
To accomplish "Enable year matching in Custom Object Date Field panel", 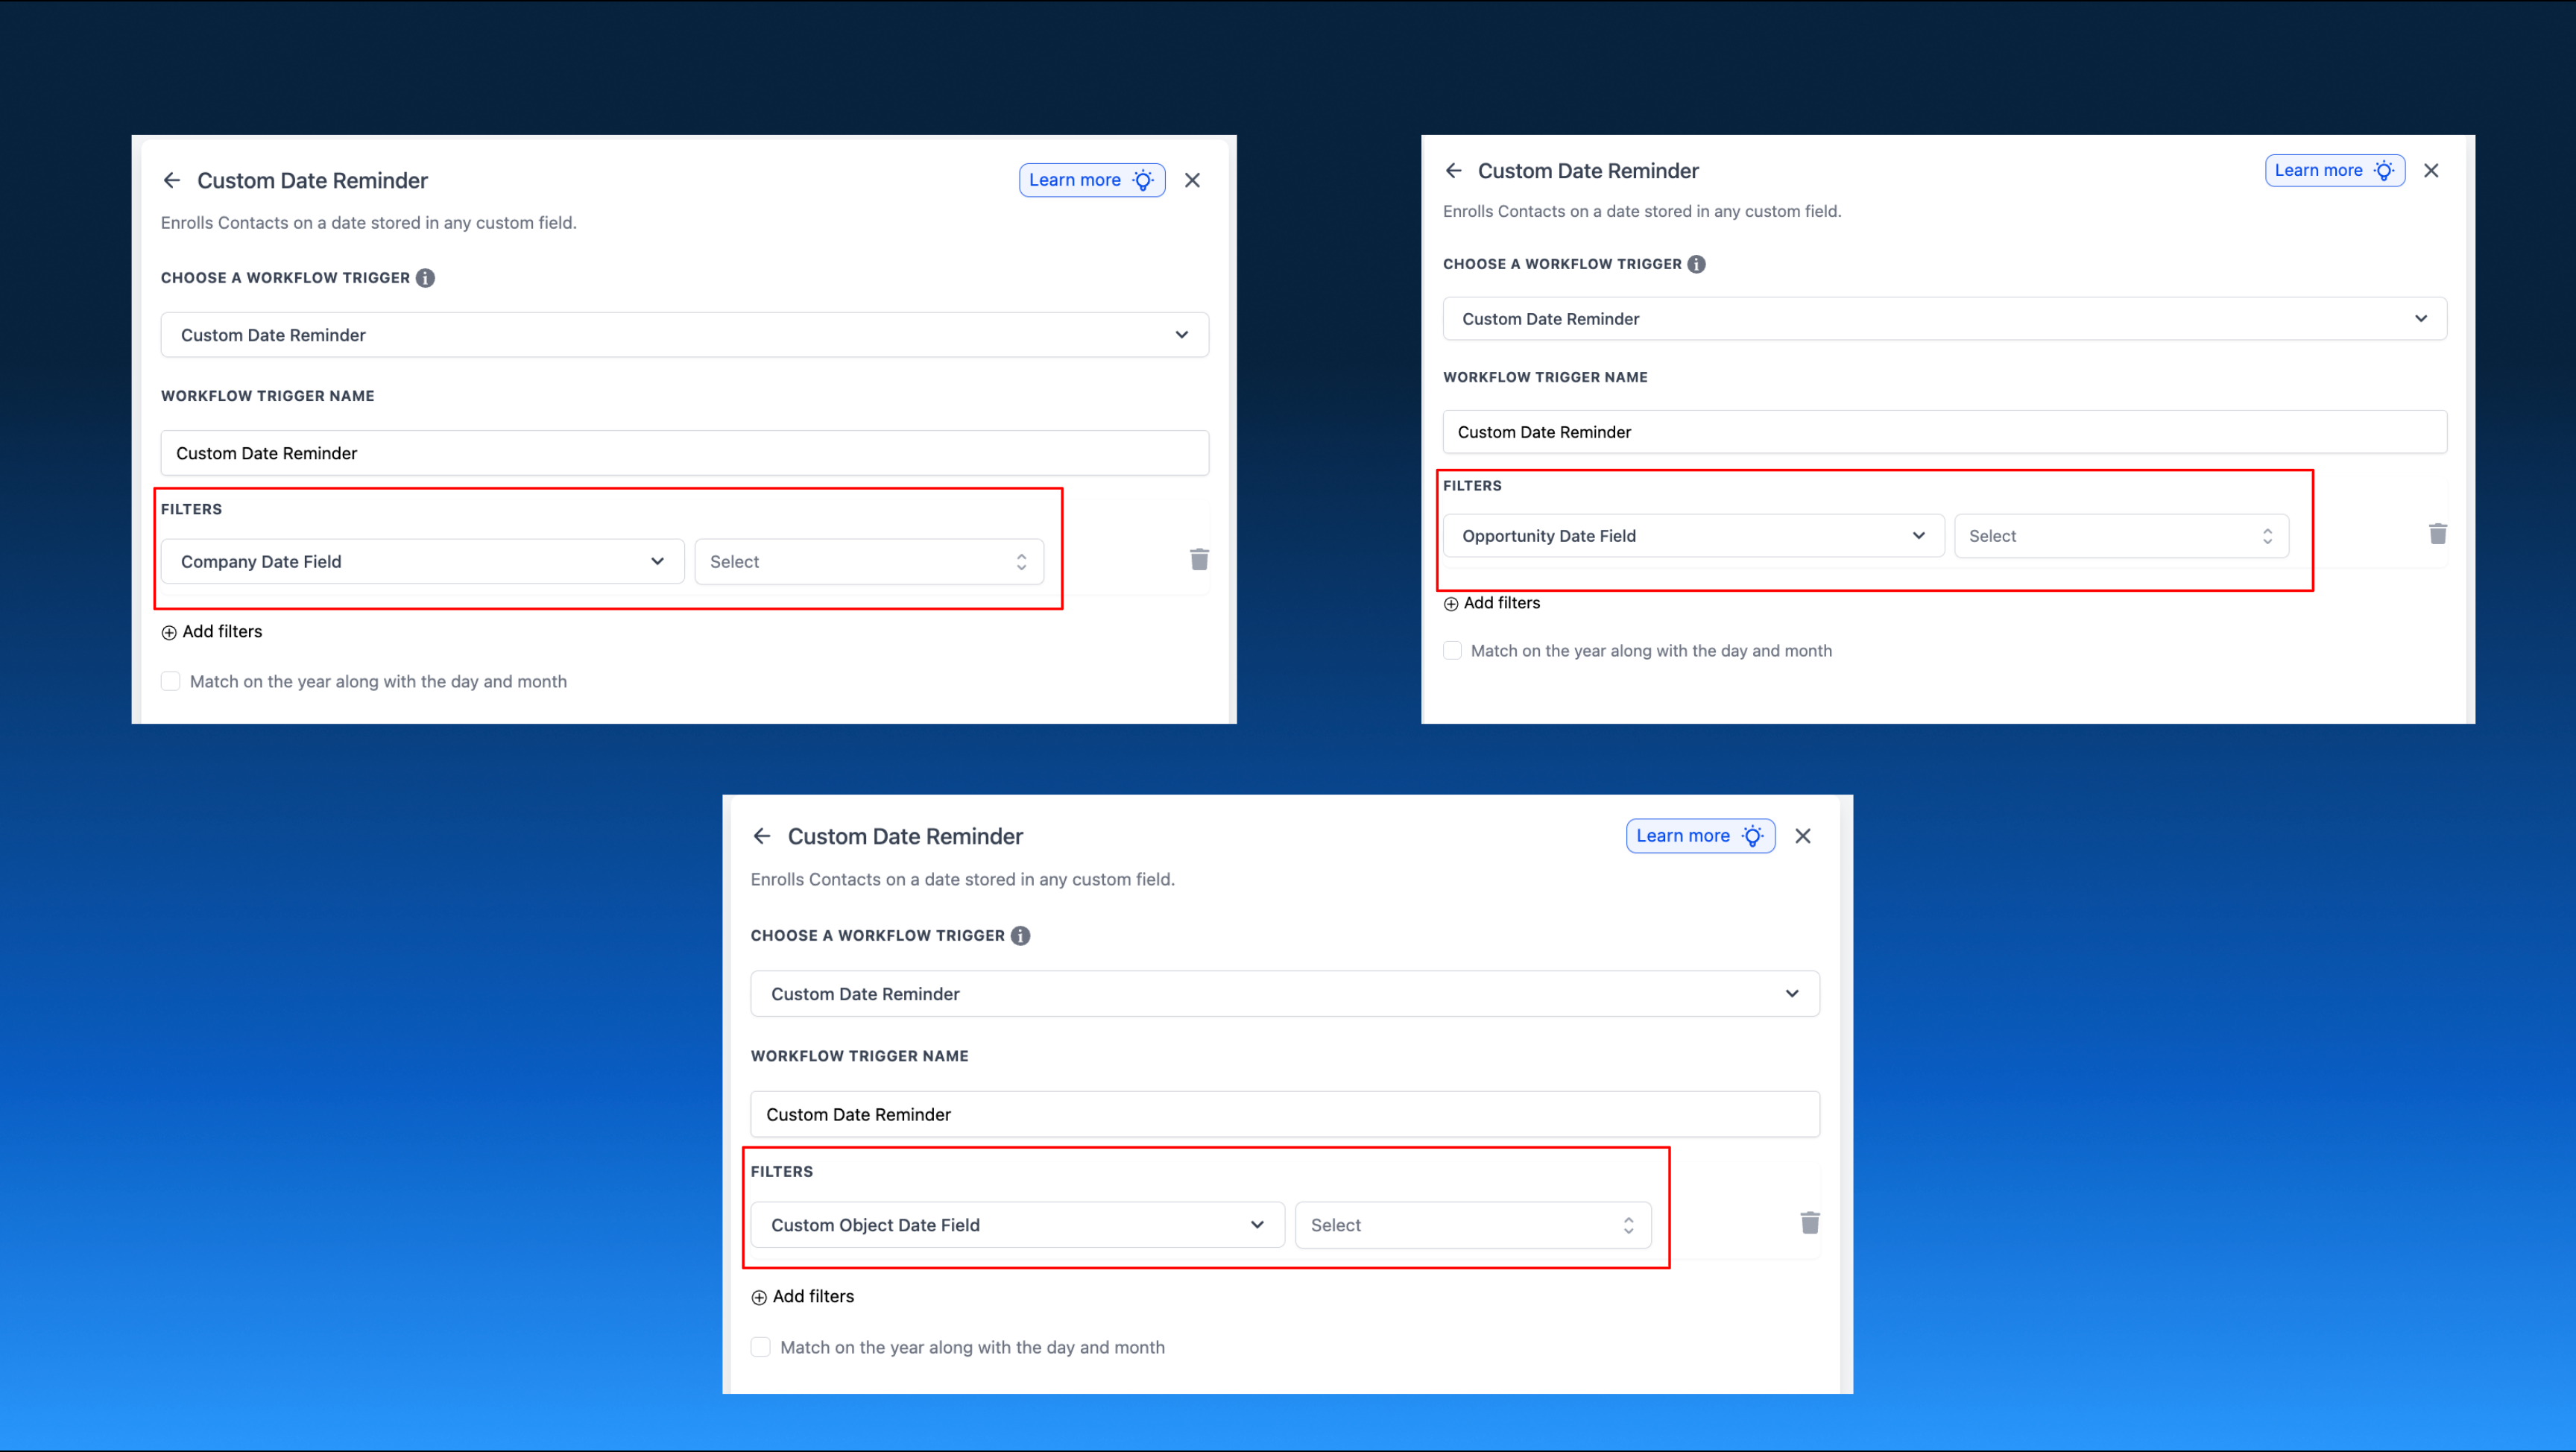I will [761, 1347].
